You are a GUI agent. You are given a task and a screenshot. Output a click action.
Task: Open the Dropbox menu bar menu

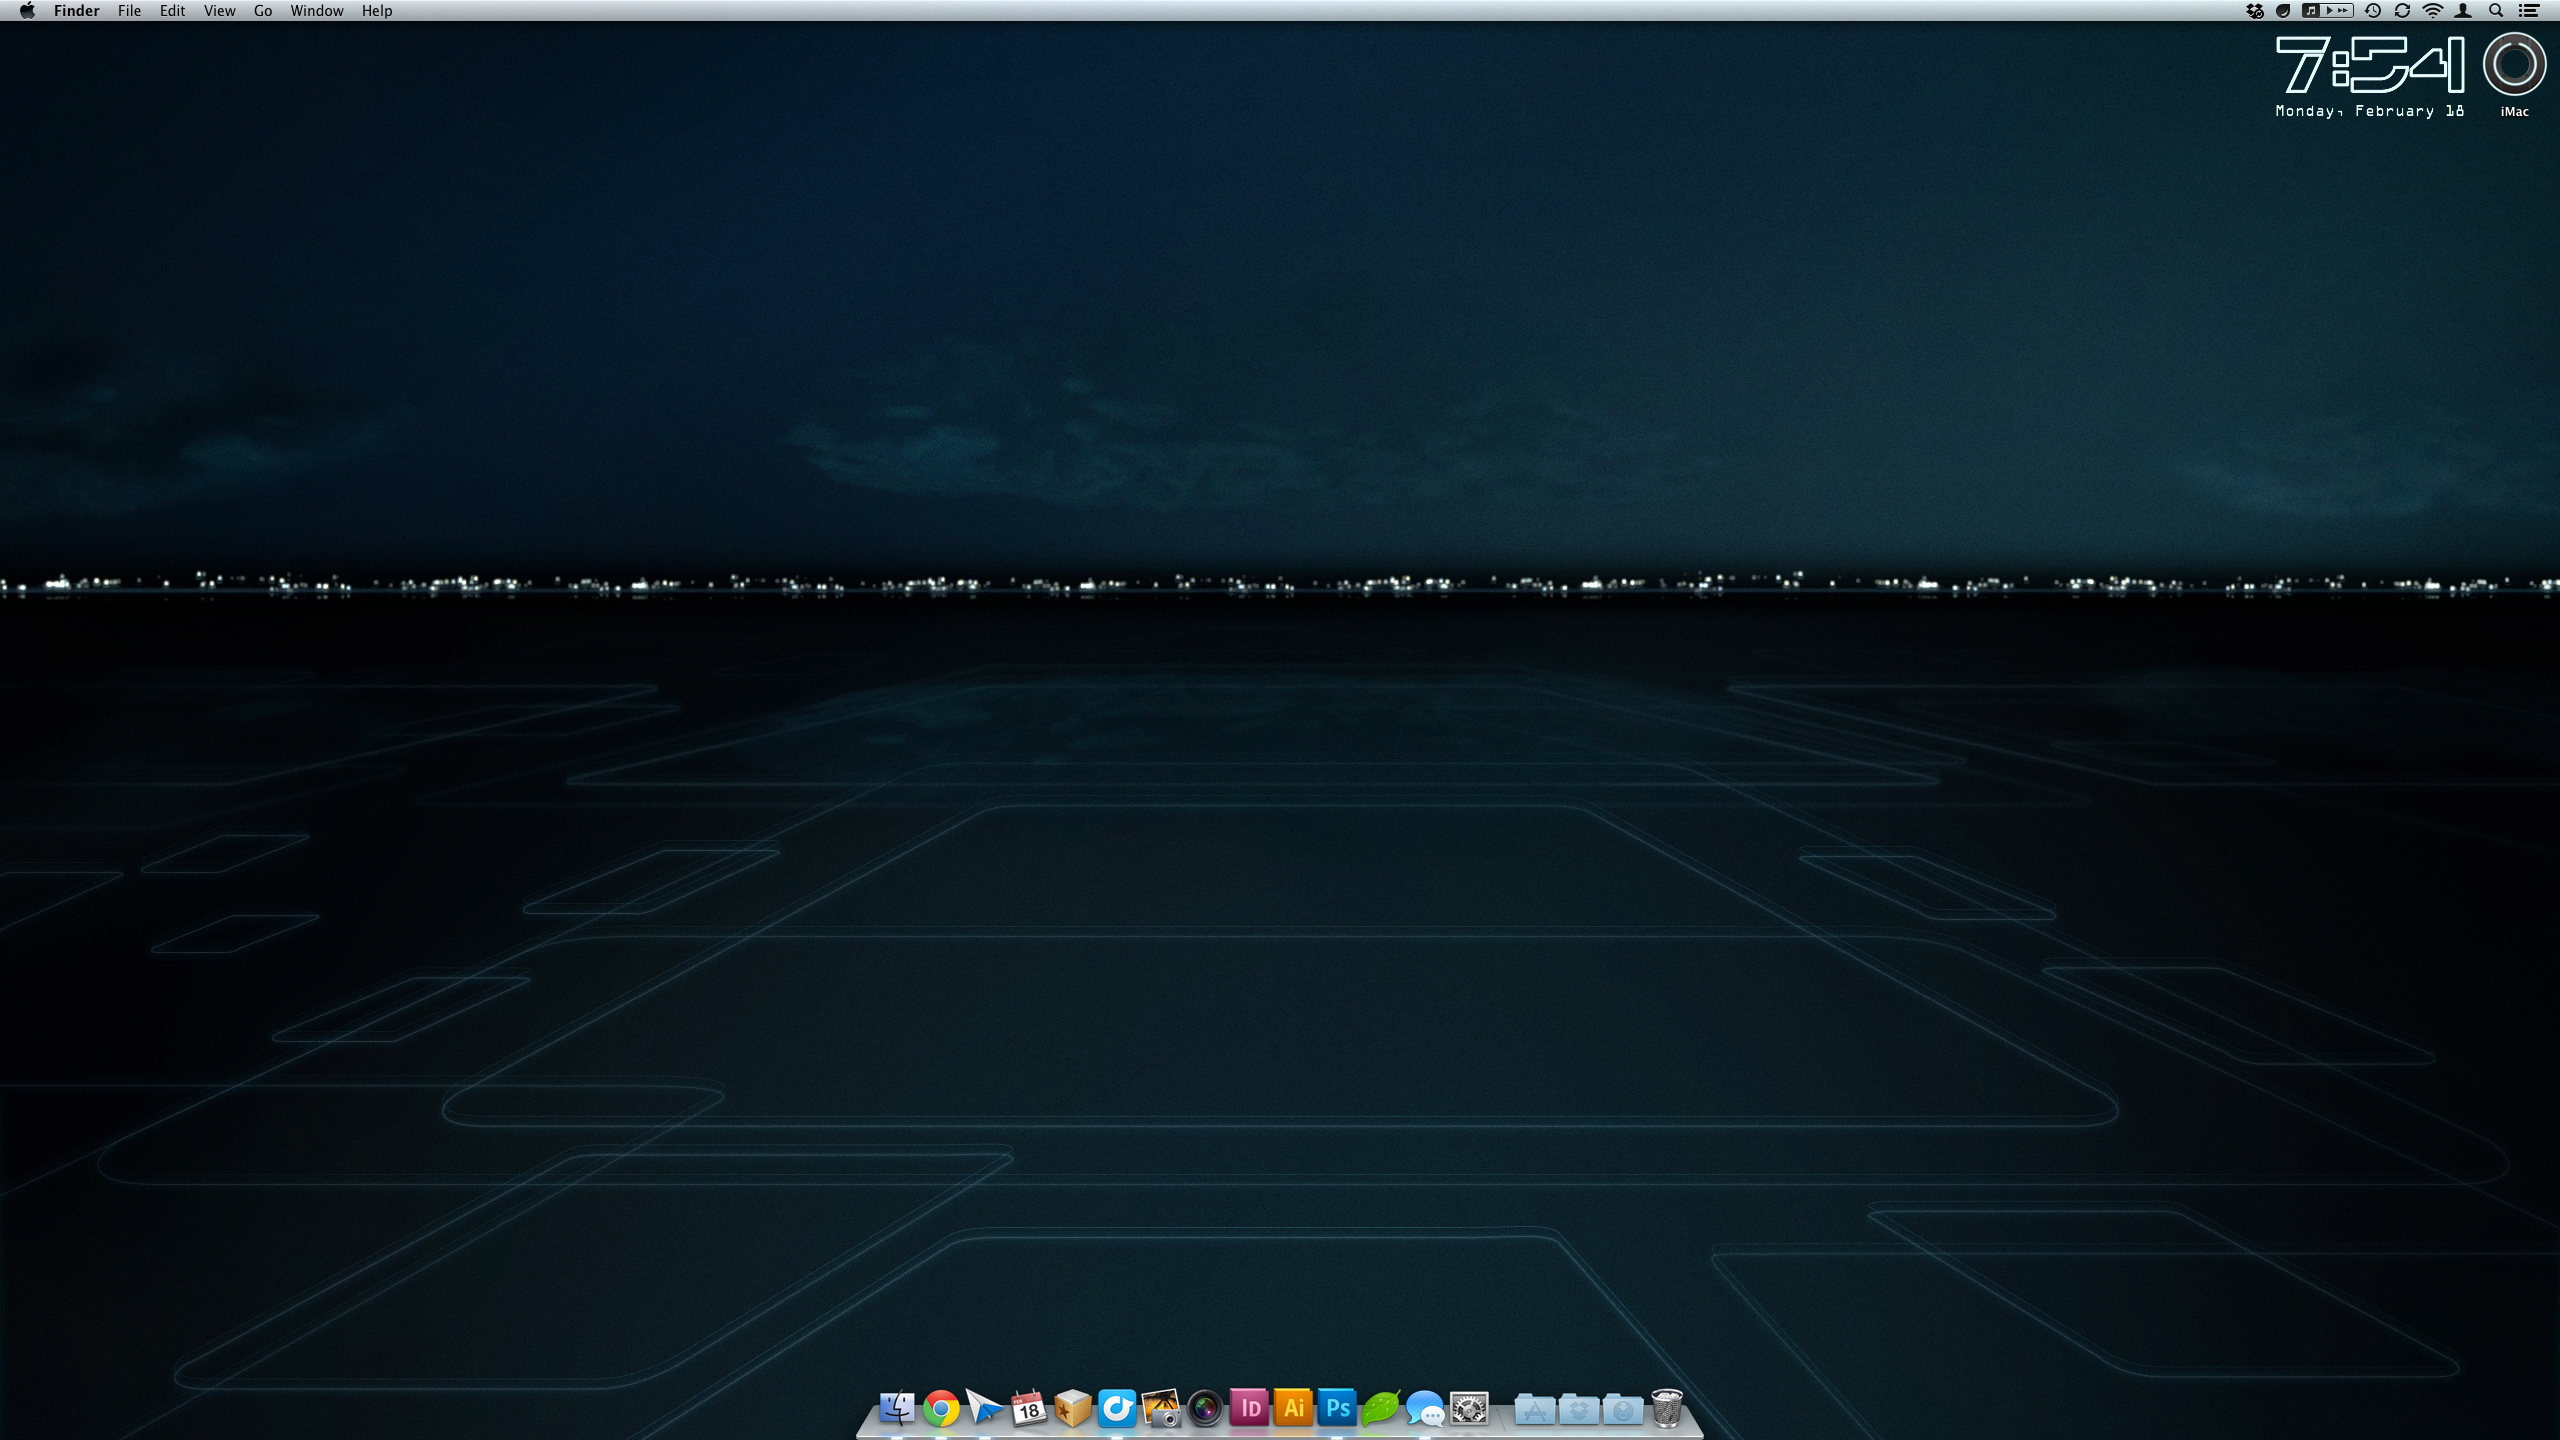point(2254,11)
